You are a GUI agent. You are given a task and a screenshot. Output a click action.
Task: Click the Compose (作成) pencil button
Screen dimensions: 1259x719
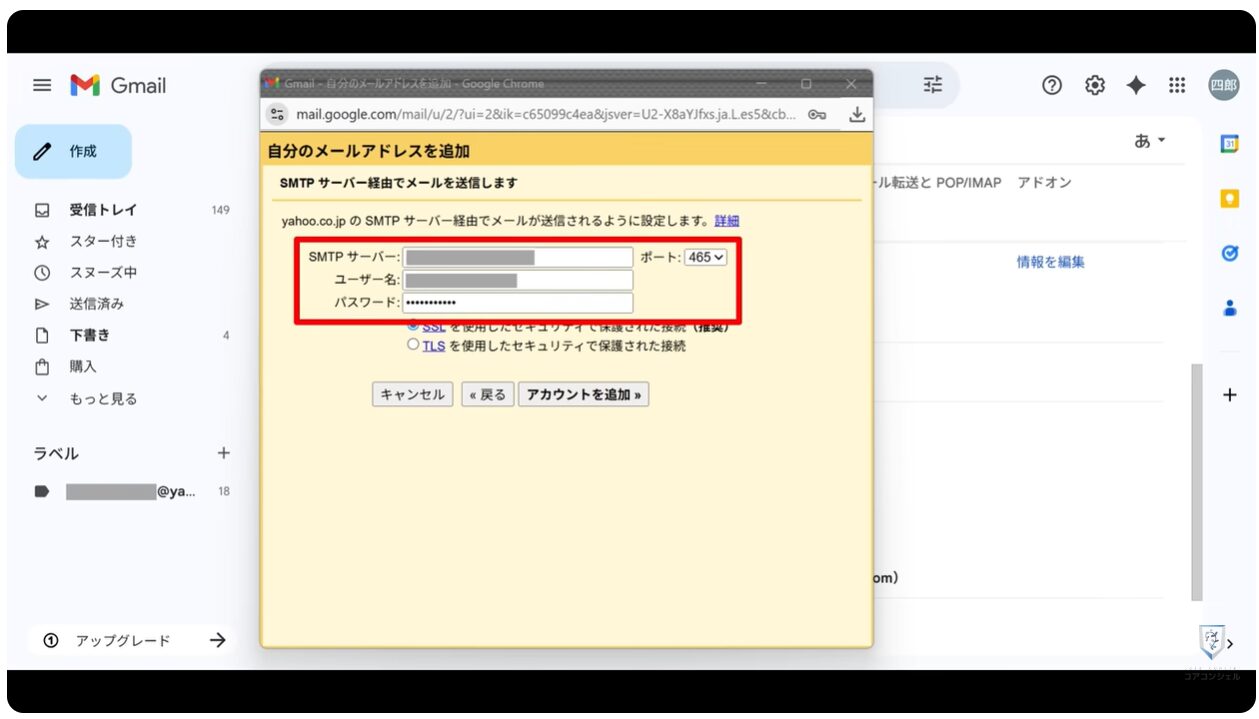(x=73, y=152)
